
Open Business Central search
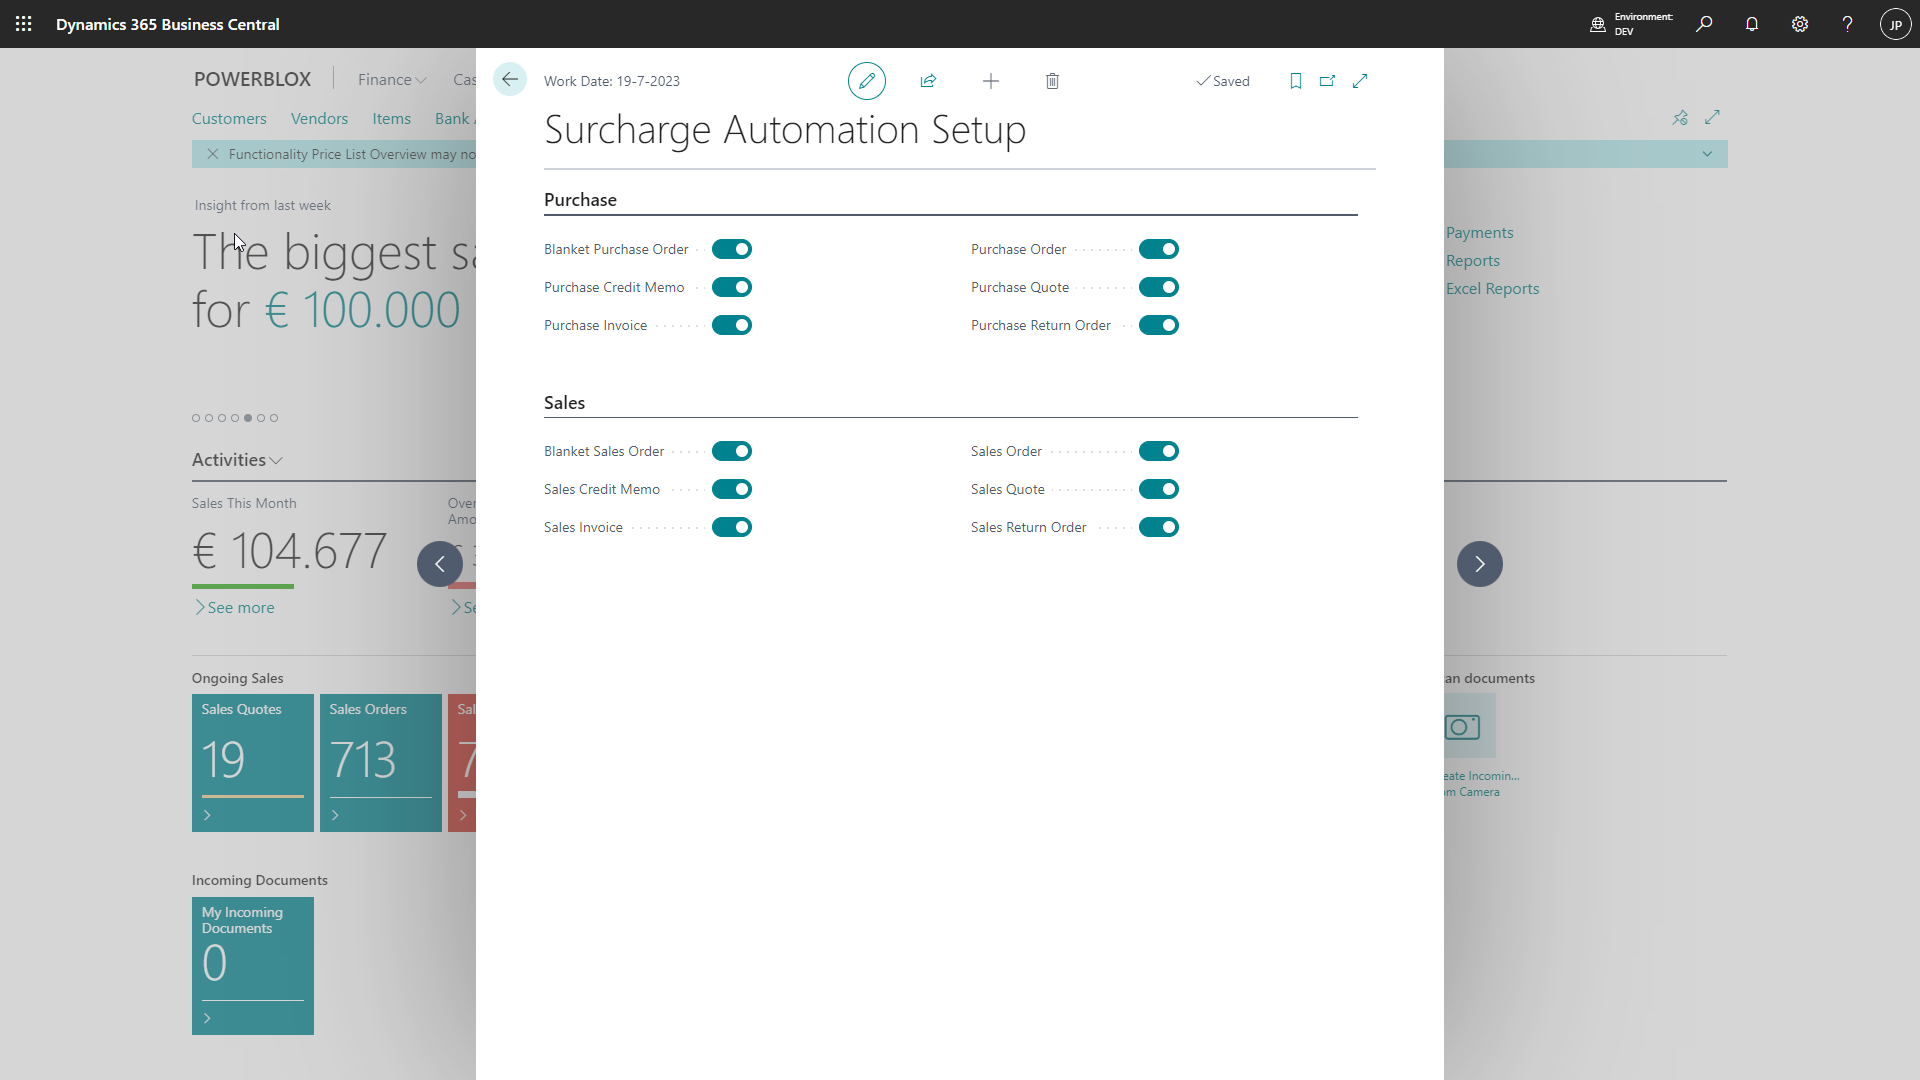[1705, 23]
